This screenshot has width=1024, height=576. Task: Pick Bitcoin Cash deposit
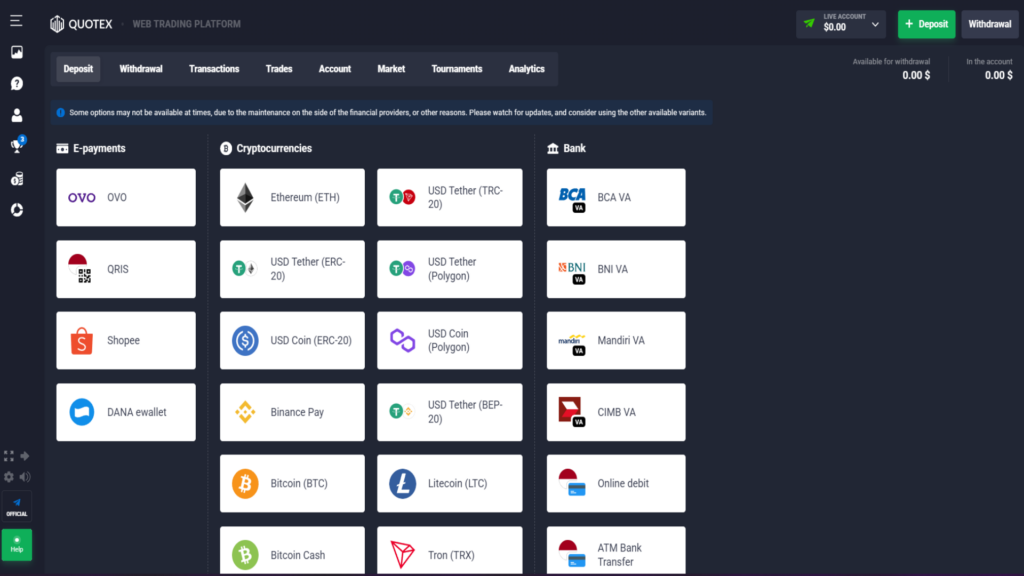click(293, 551)
